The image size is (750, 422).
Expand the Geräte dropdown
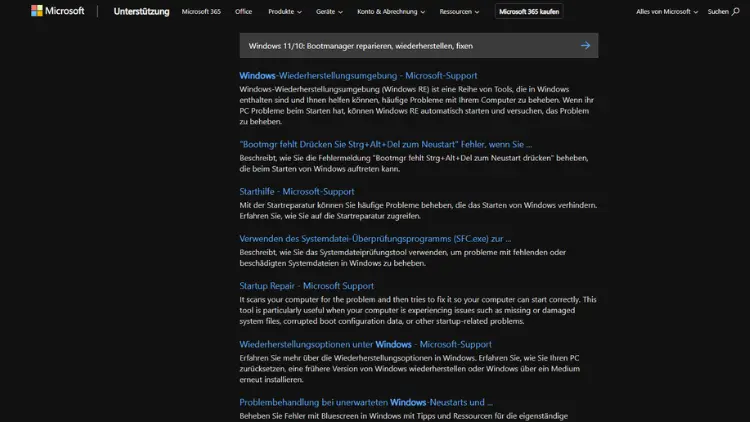tap(329, 11)
